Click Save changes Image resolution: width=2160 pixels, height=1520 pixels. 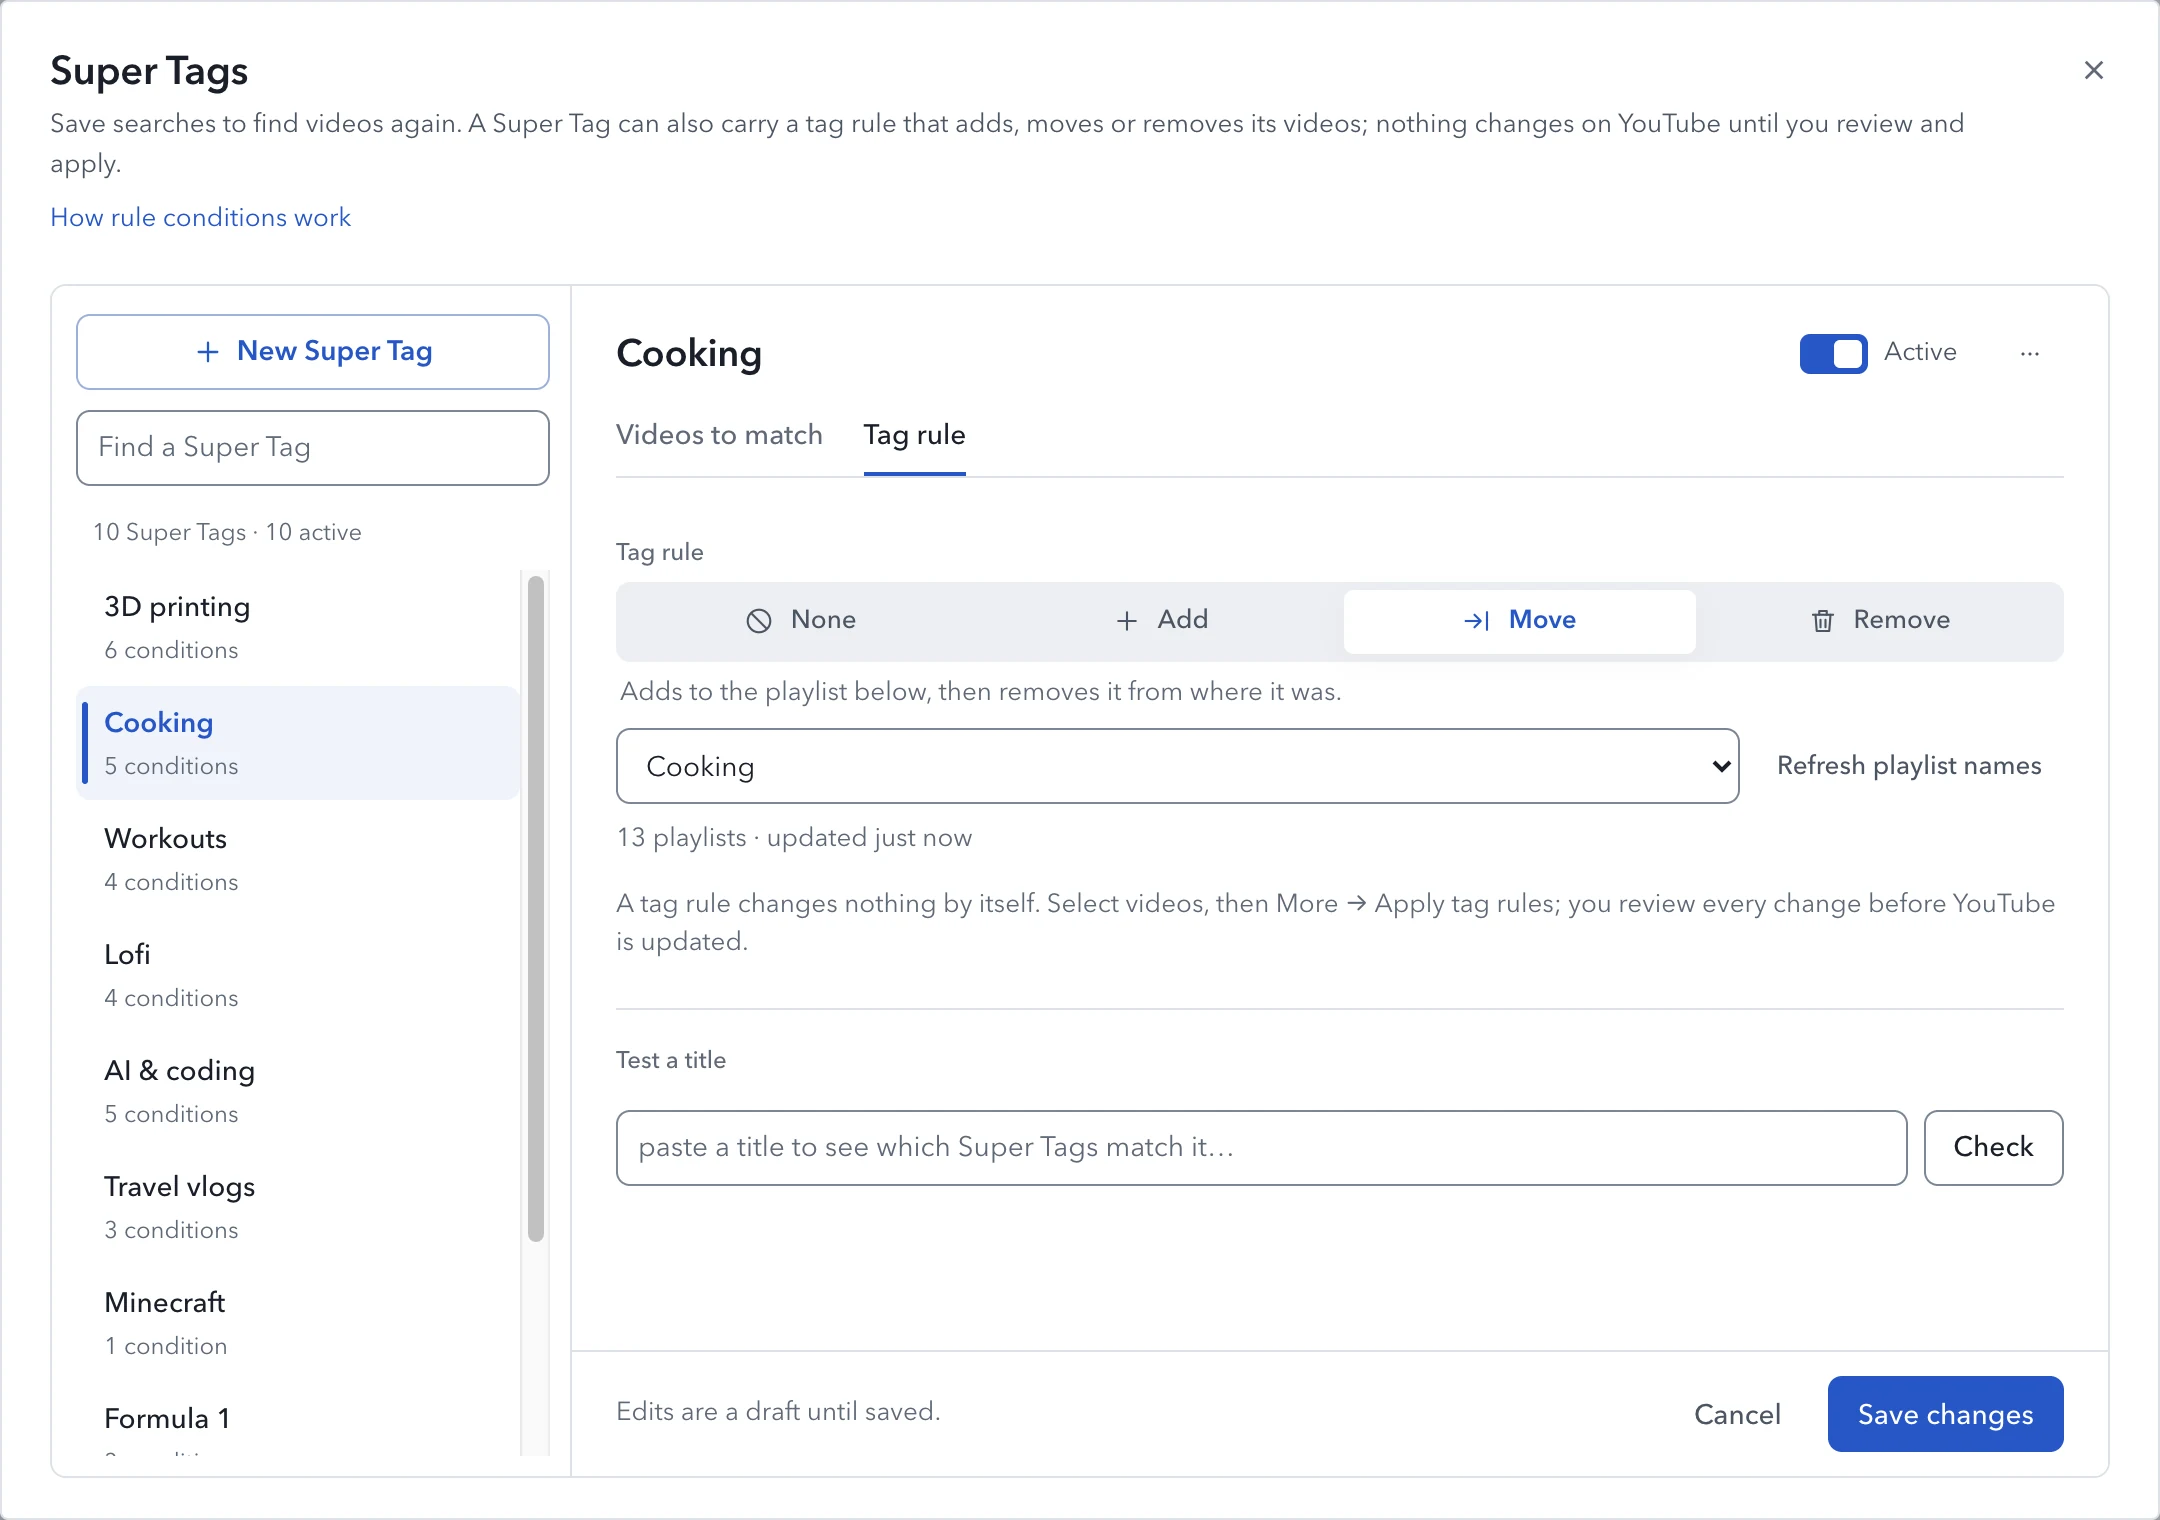[1945, 1414]
